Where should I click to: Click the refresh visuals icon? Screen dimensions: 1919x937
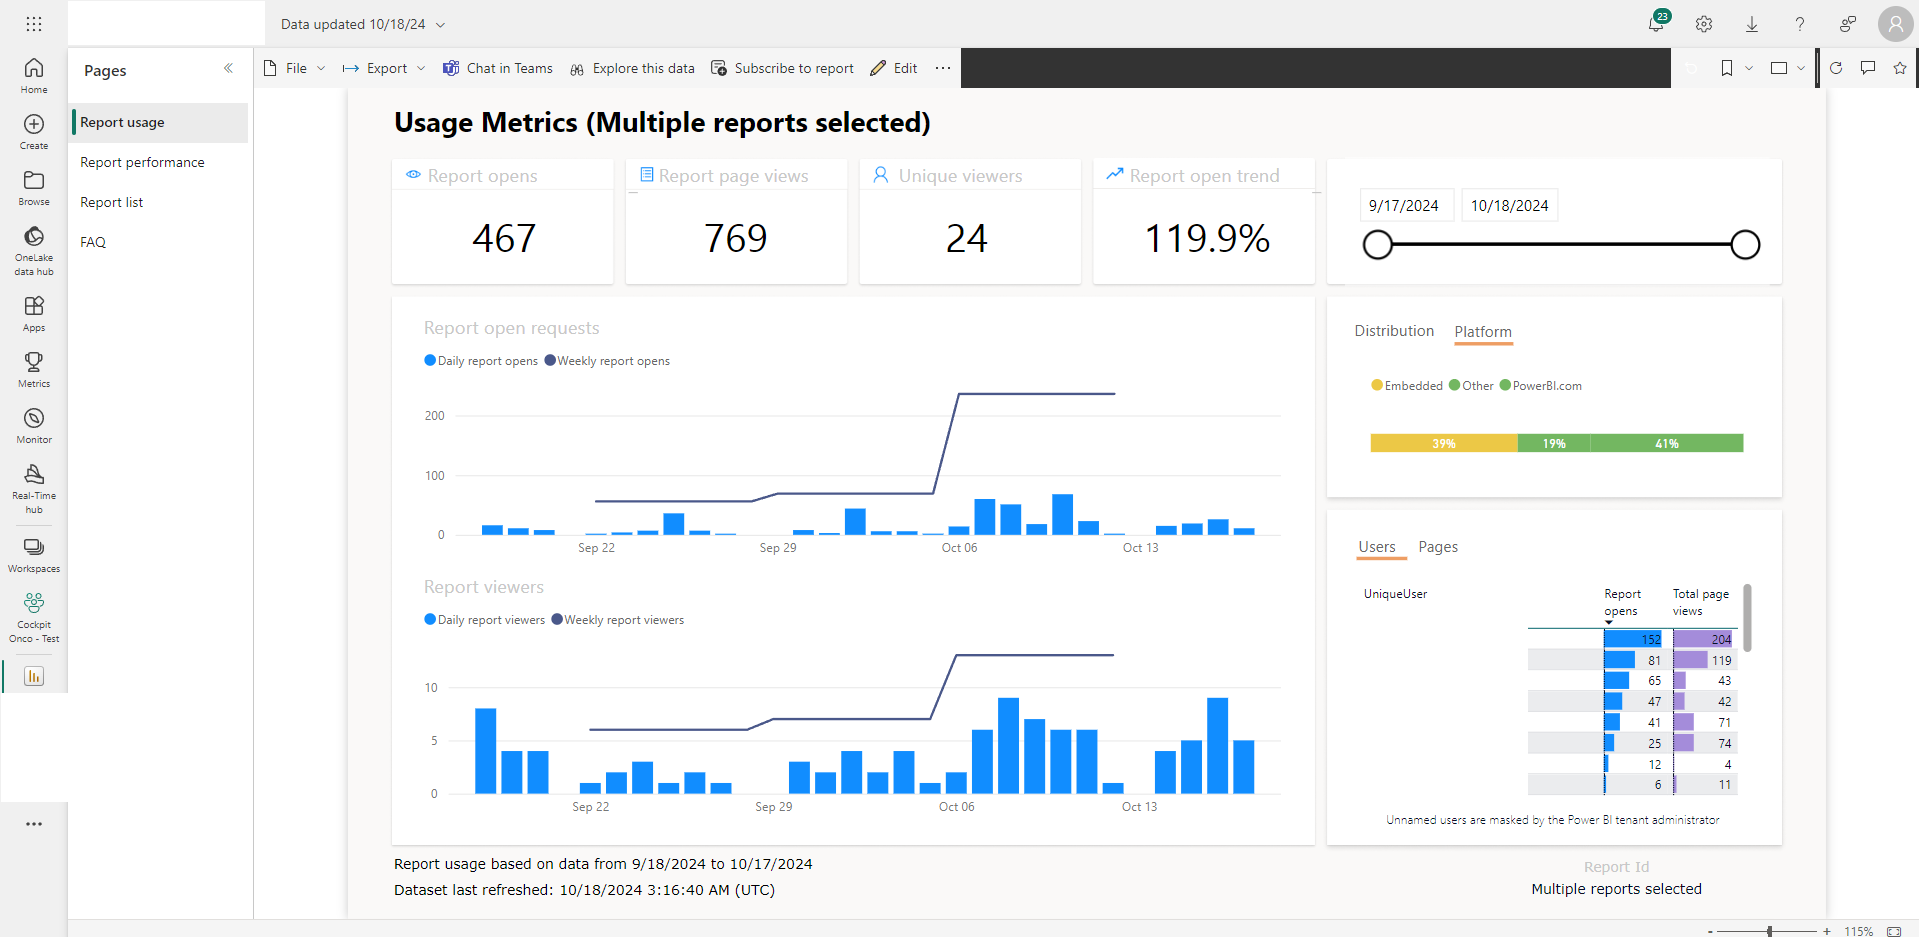(1836, 68)
